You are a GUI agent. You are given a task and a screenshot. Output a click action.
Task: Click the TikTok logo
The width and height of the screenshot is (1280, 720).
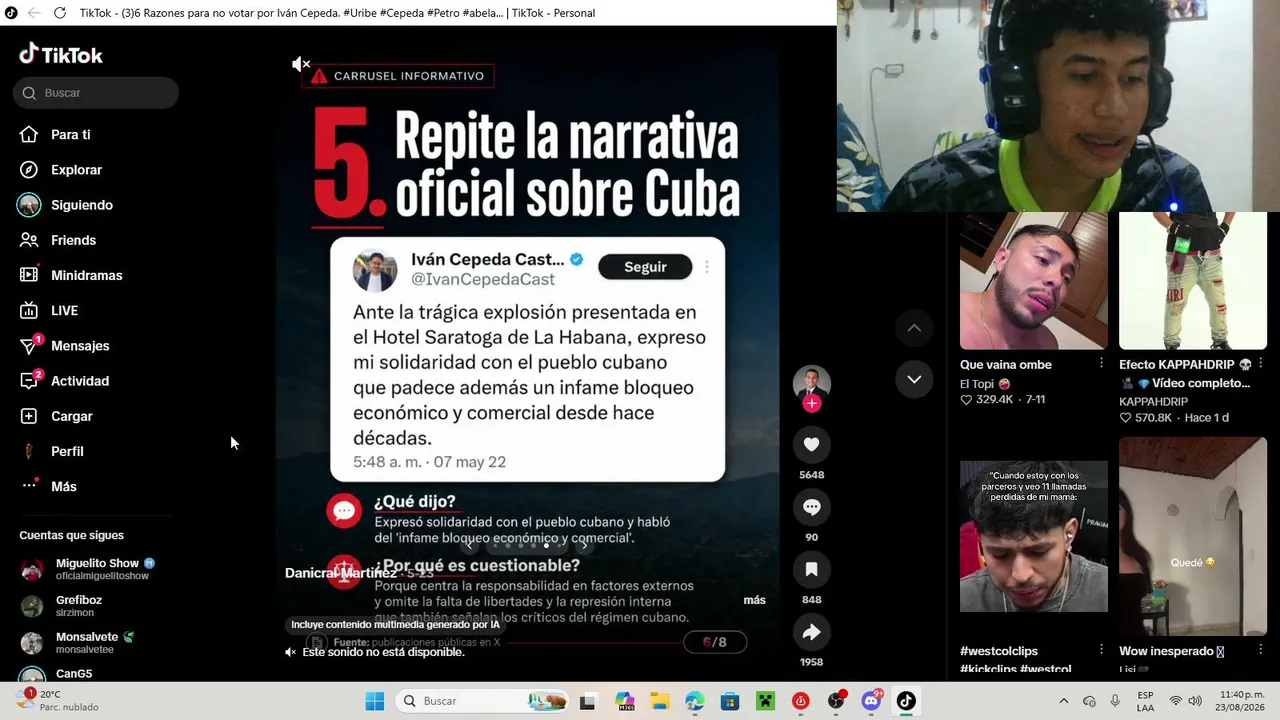[x=61, y=55]
